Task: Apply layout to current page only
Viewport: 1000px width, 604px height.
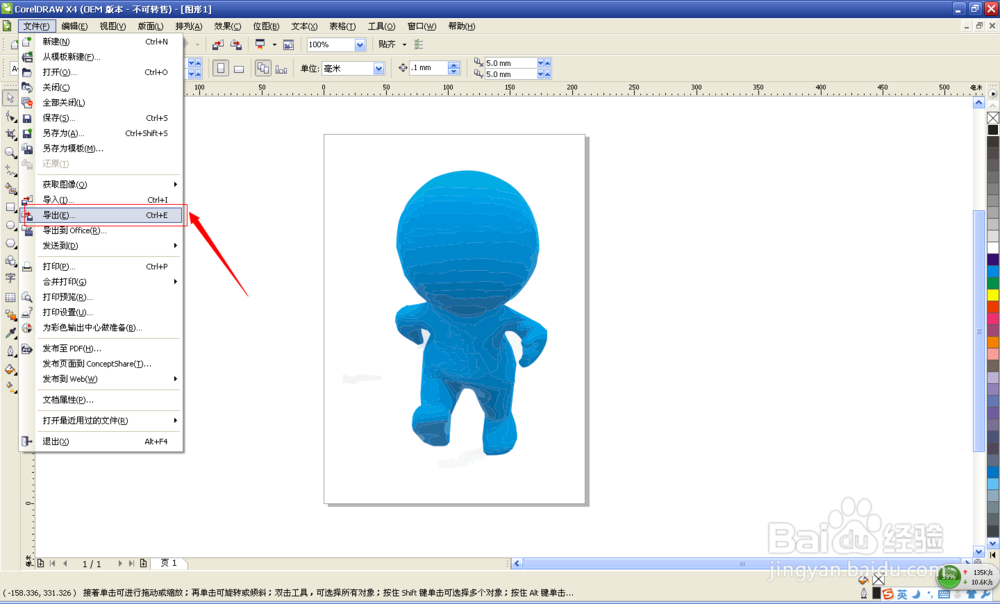Action: [x=281, y=68]
